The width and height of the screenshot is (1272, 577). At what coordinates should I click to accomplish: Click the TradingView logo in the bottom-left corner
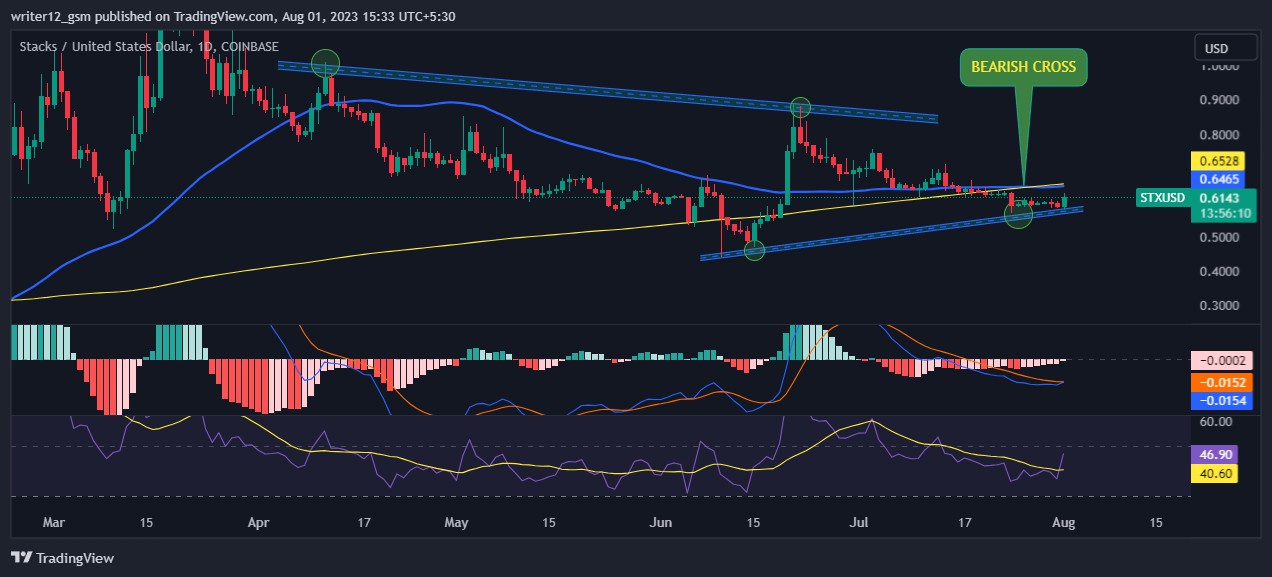[62, 557]
